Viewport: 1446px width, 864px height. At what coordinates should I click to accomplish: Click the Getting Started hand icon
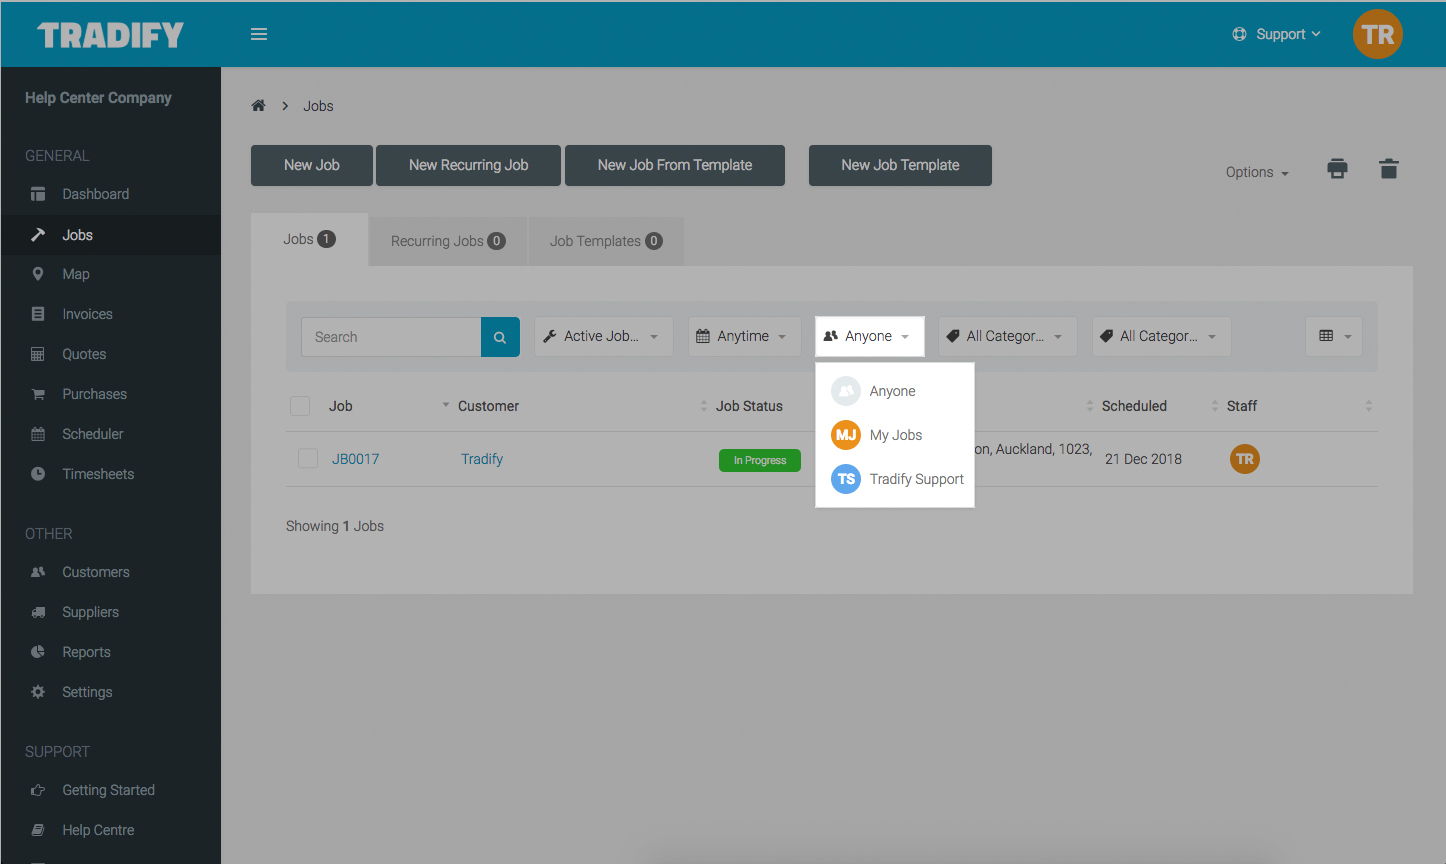[x=38, y=790]
